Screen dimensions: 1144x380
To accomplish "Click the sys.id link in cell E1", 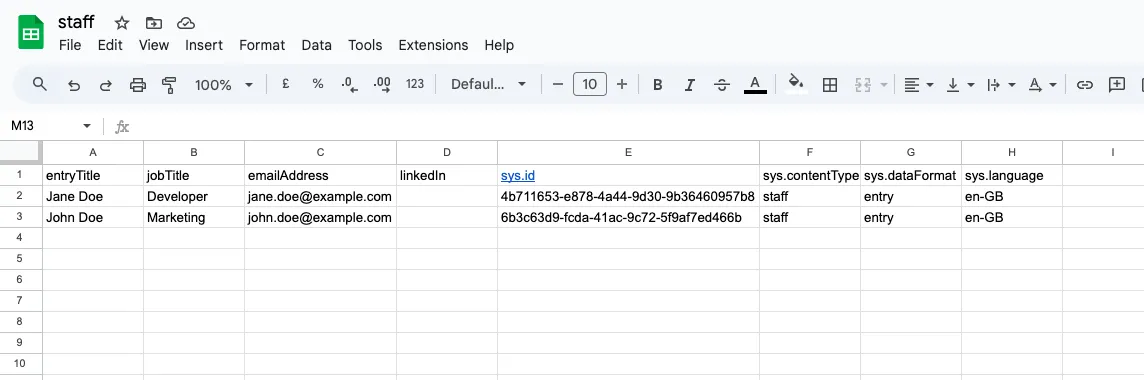I will [518, 176].
